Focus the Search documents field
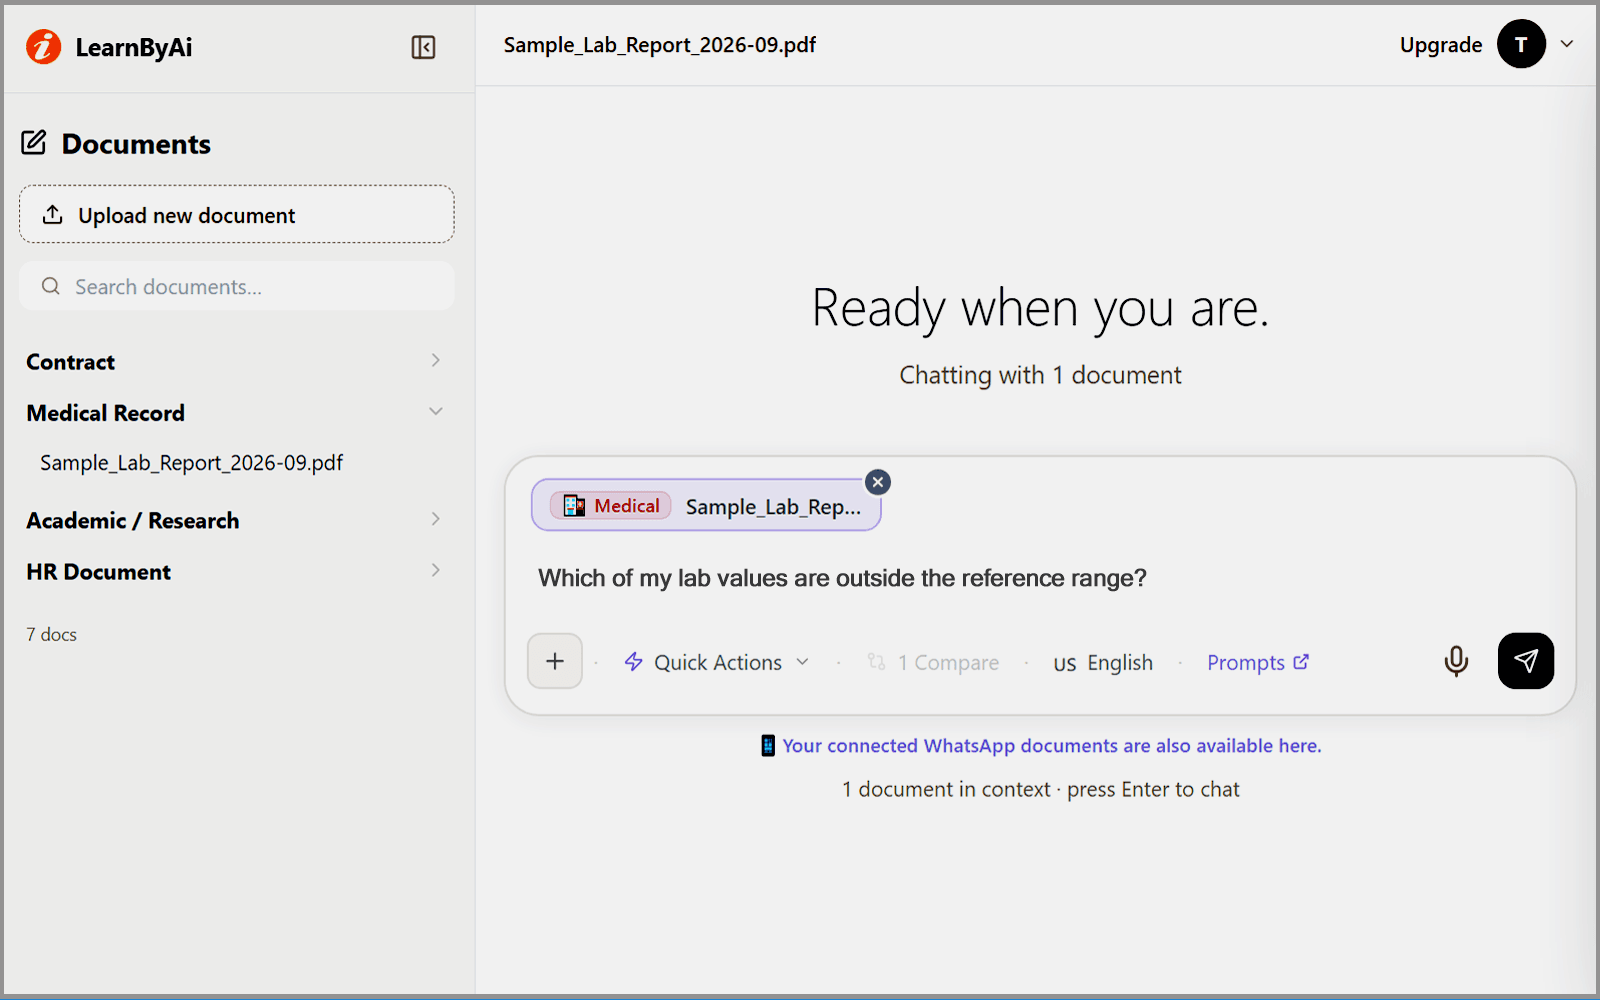The width and height of the screenshot is (1600, 1000). [237, 286]
